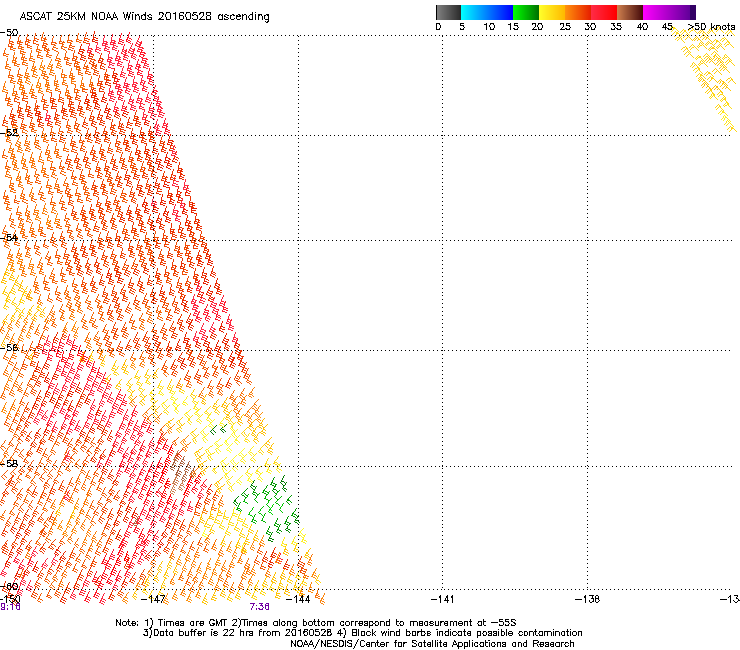This screenshot has height=650, width=740.
Task: Click the gray 0-5 knots legend segment
Action: pos(448,12)
